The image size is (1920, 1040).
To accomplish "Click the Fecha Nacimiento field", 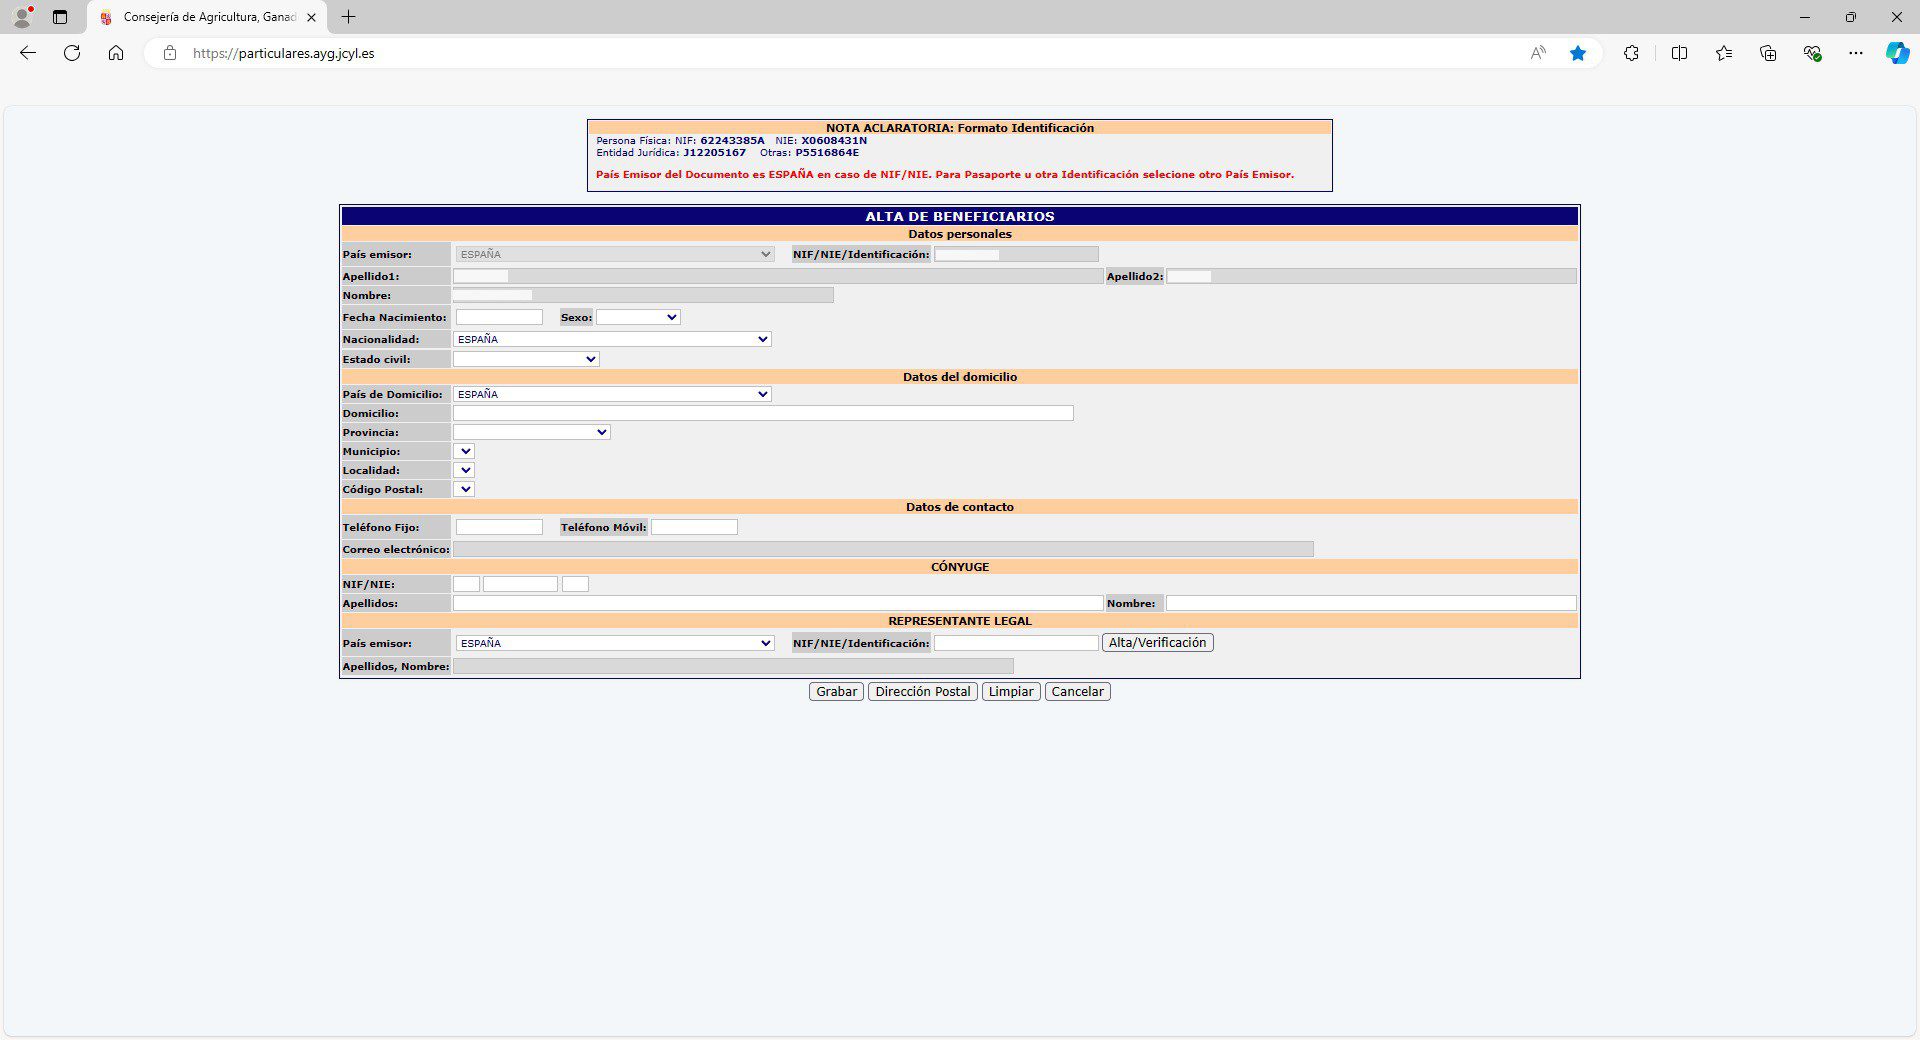I will [499, 317].
